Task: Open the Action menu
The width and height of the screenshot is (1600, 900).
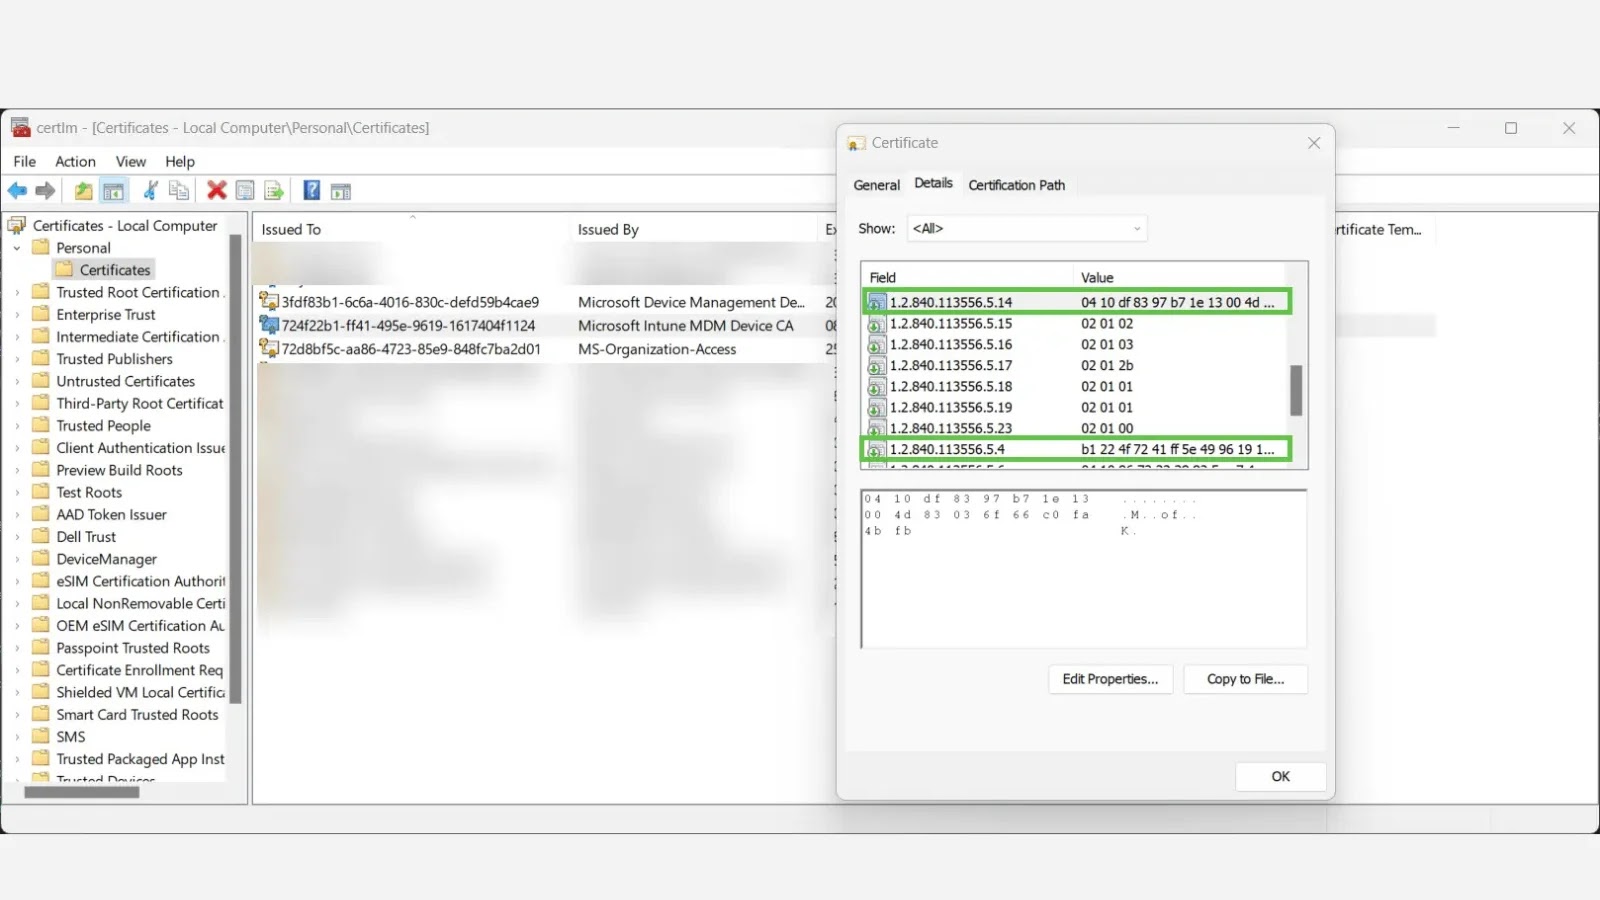Action: pyautogui.click(x=75, y=161)
